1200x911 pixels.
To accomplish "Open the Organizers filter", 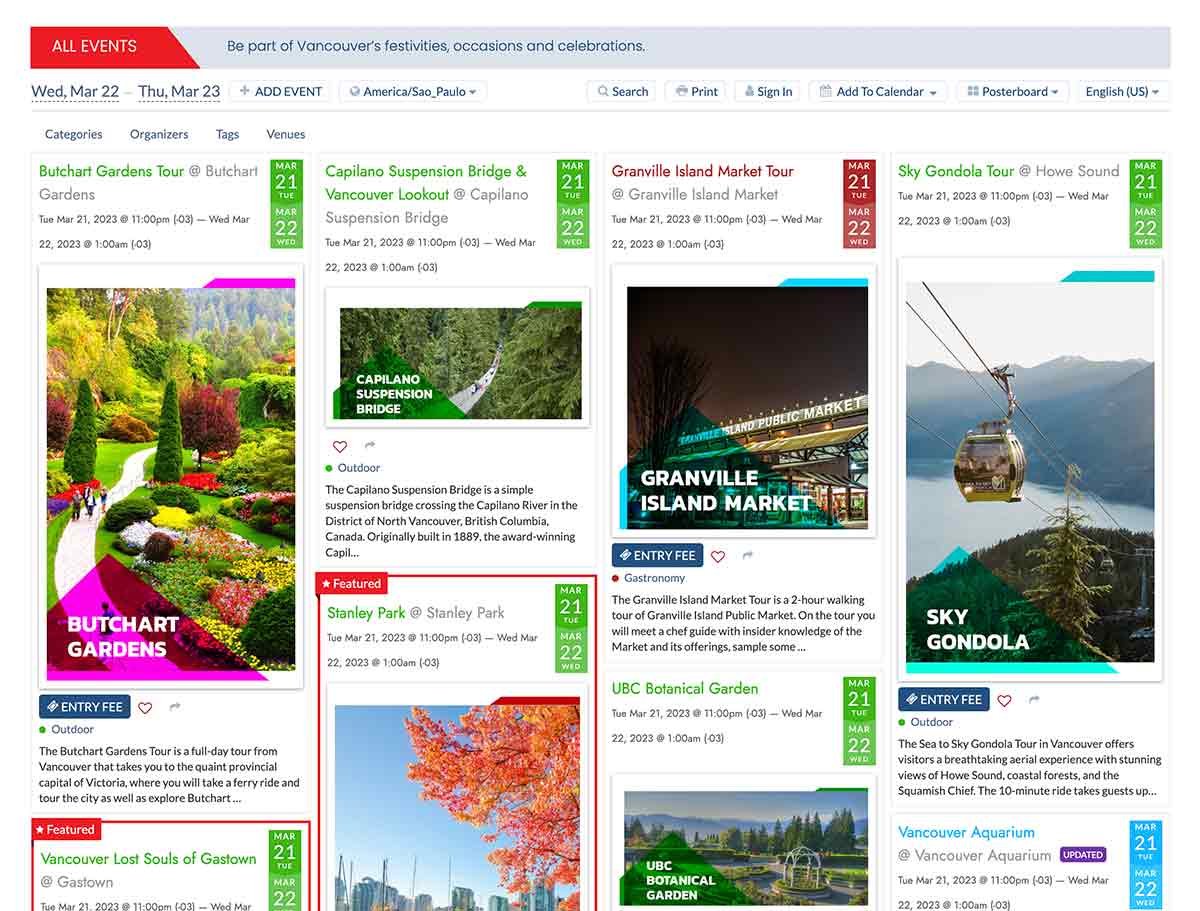I will coord(159,134).
